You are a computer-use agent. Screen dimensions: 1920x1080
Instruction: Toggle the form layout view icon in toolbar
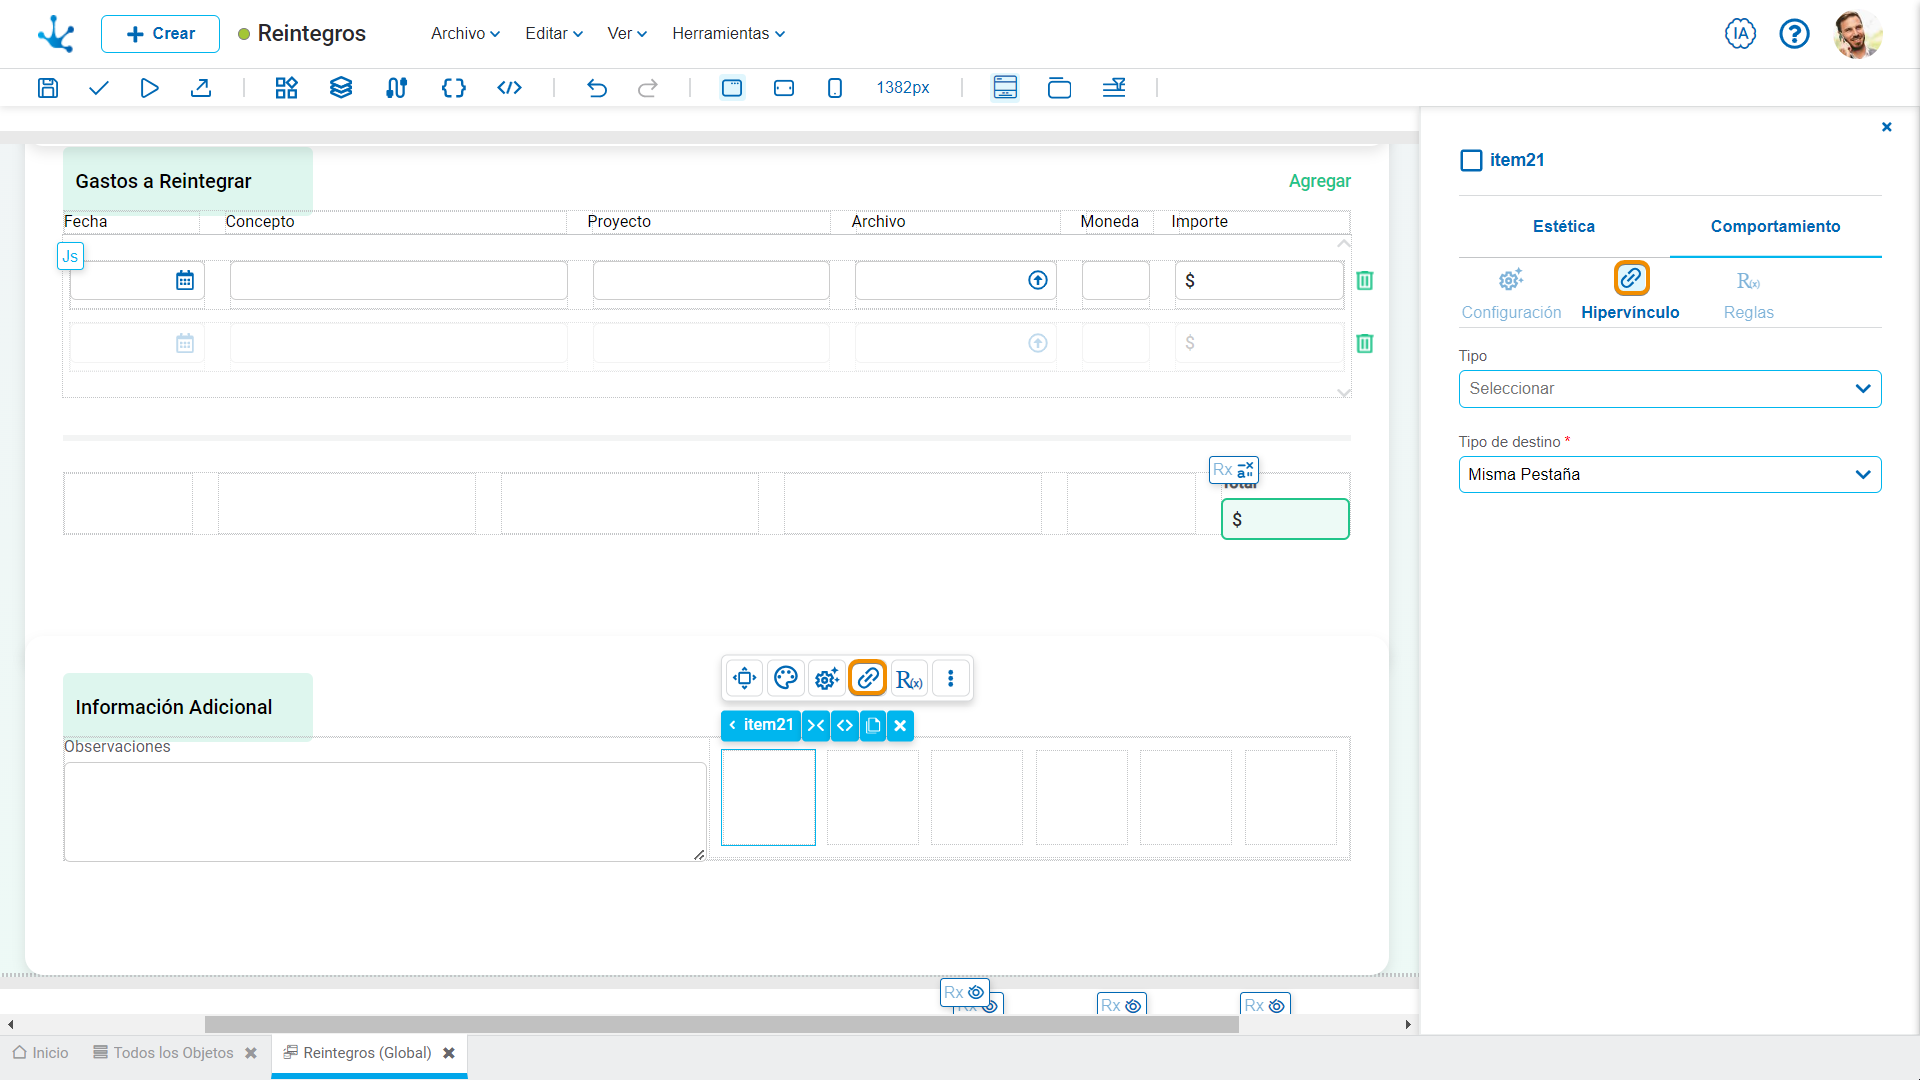1005,88
